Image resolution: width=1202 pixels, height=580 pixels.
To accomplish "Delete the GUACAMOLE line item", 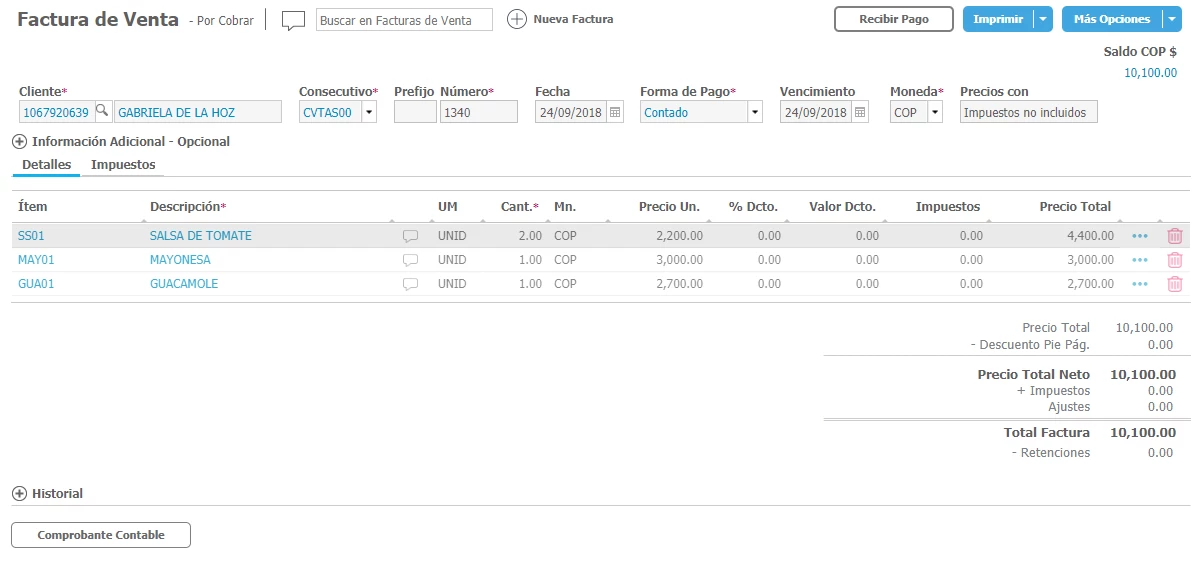I will (x=1174, y=284).
